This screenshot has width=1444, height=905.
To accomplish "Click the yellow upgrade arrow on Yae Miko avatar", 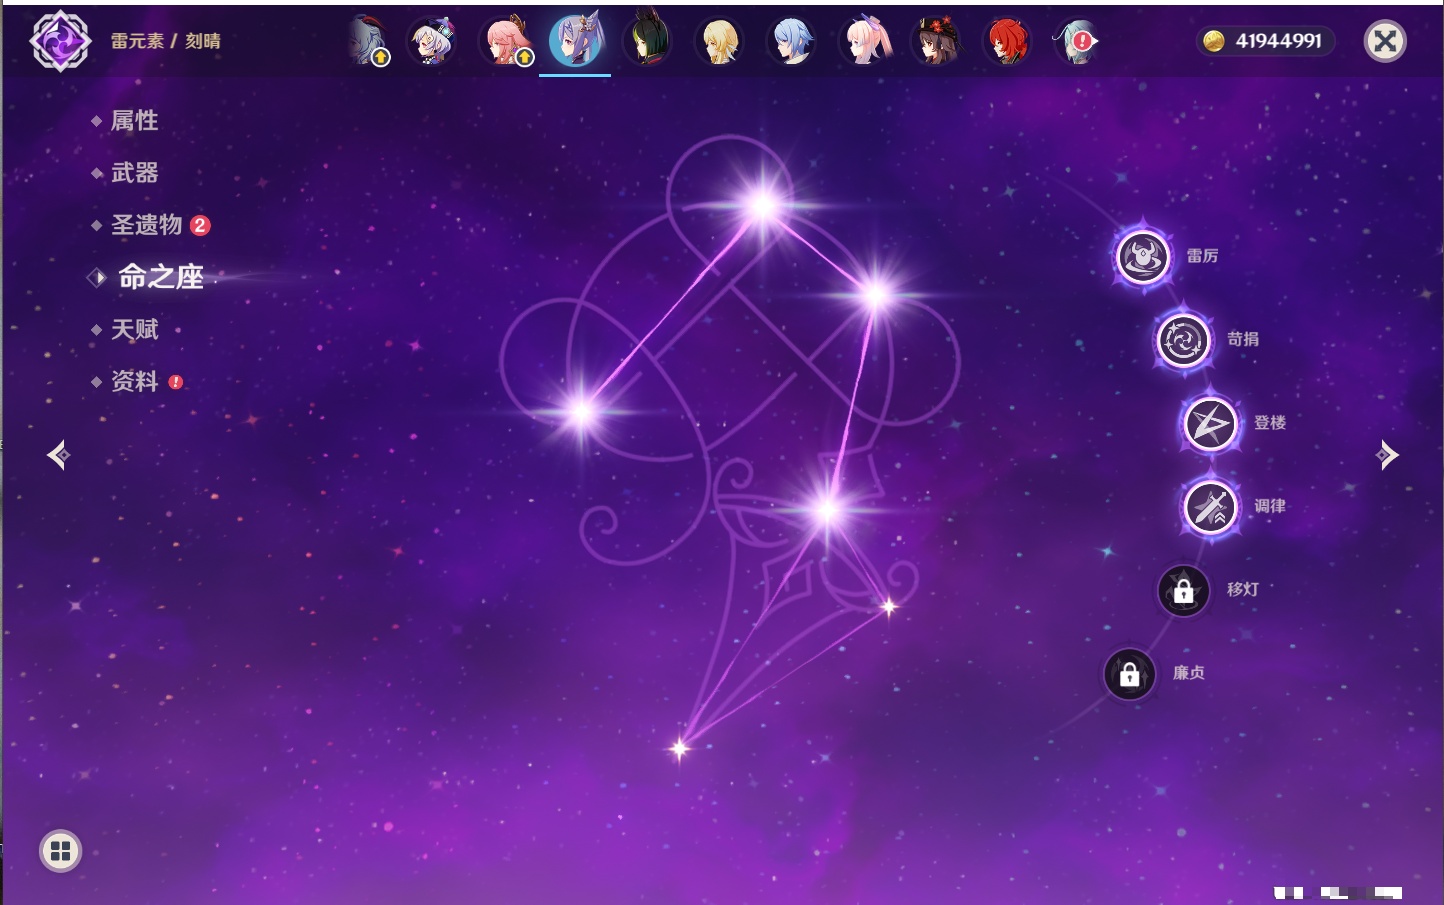I will coord(524,58).
